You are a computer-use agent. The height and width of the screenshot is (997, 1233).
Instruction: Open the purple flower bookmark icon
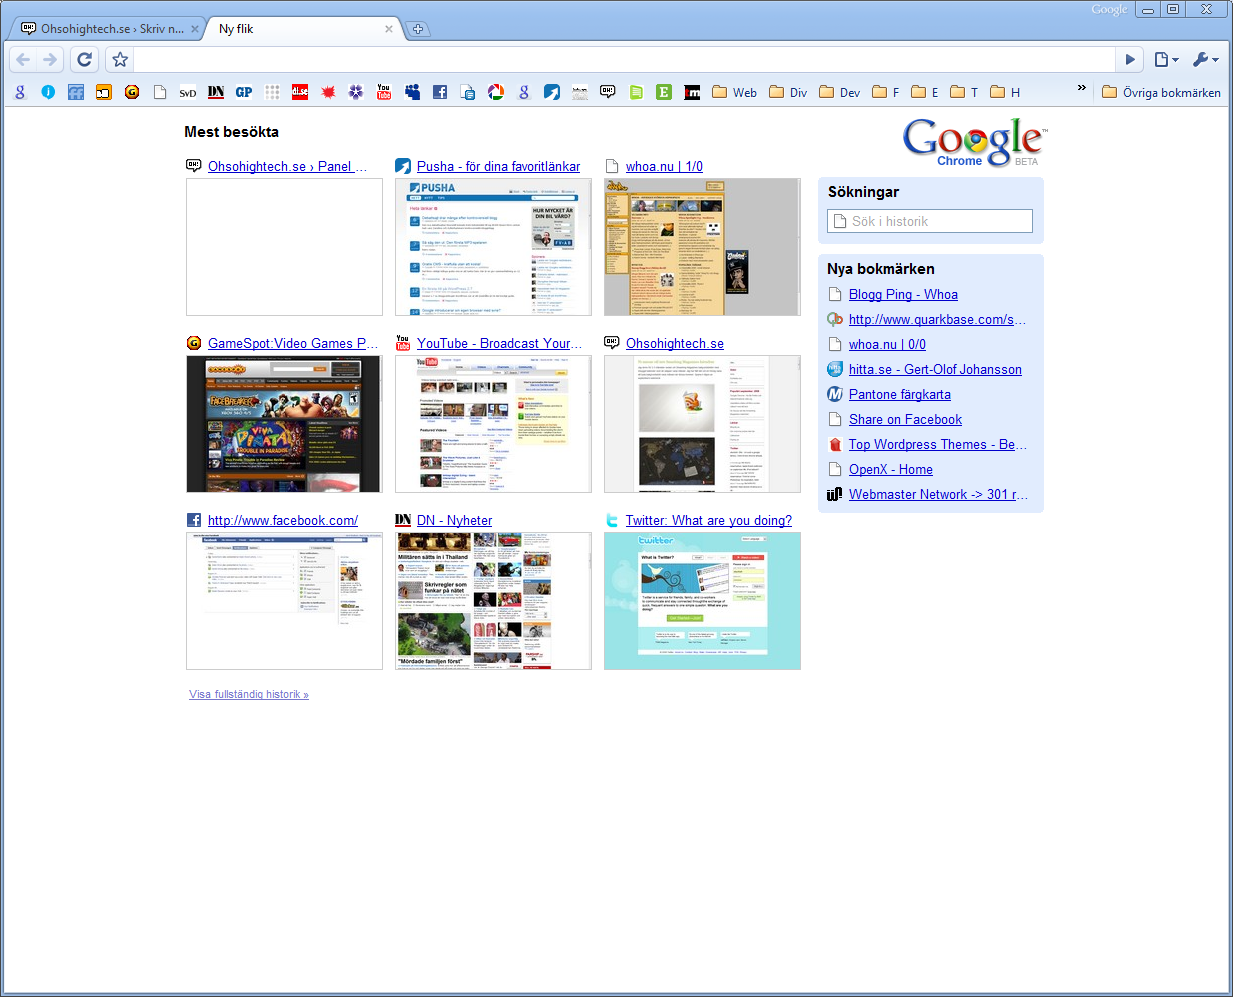click(x=356, y=92)
